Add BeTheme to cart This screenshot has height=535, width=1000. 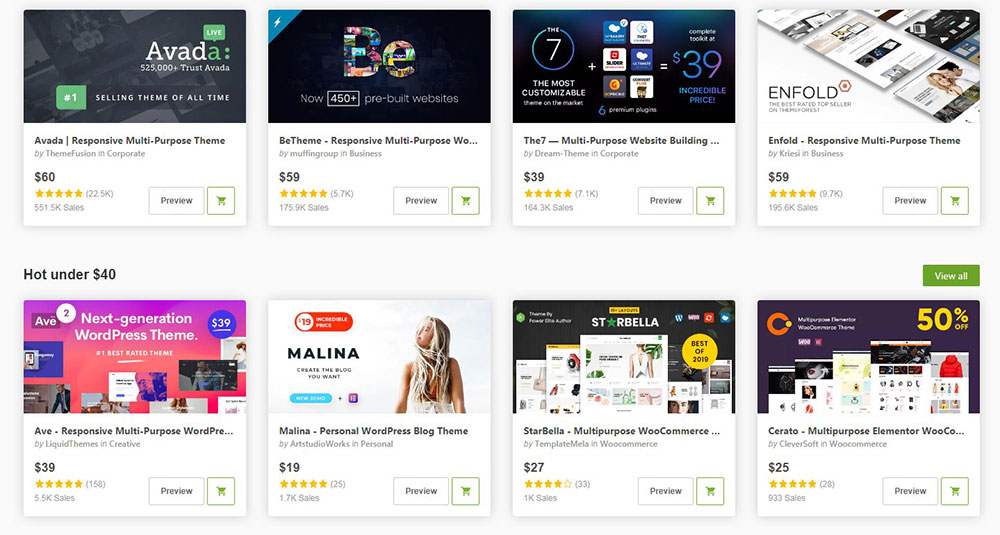466,200
